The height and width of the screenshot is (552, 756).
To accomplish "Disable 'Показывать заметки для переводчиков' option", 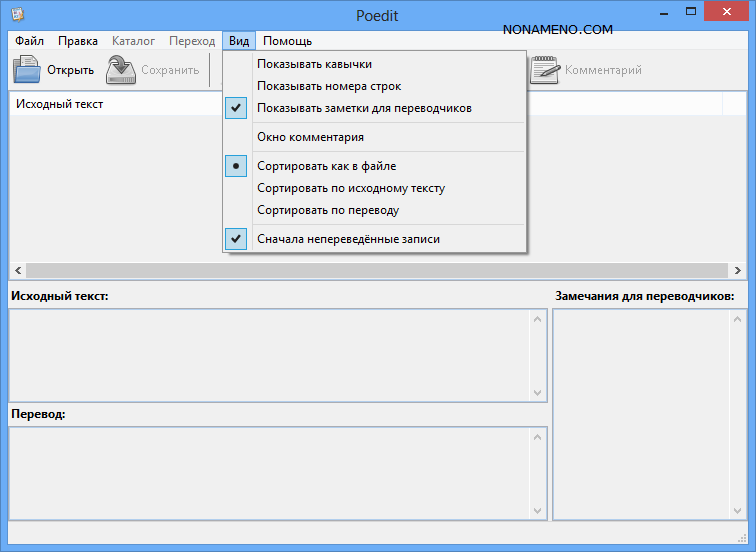I will 364,108.
